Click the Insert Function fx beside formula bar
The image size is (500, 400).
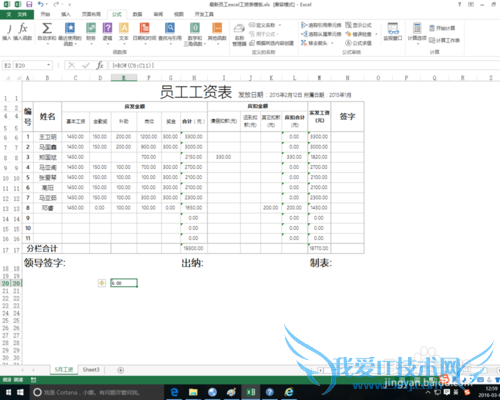[x=100, y=65]
